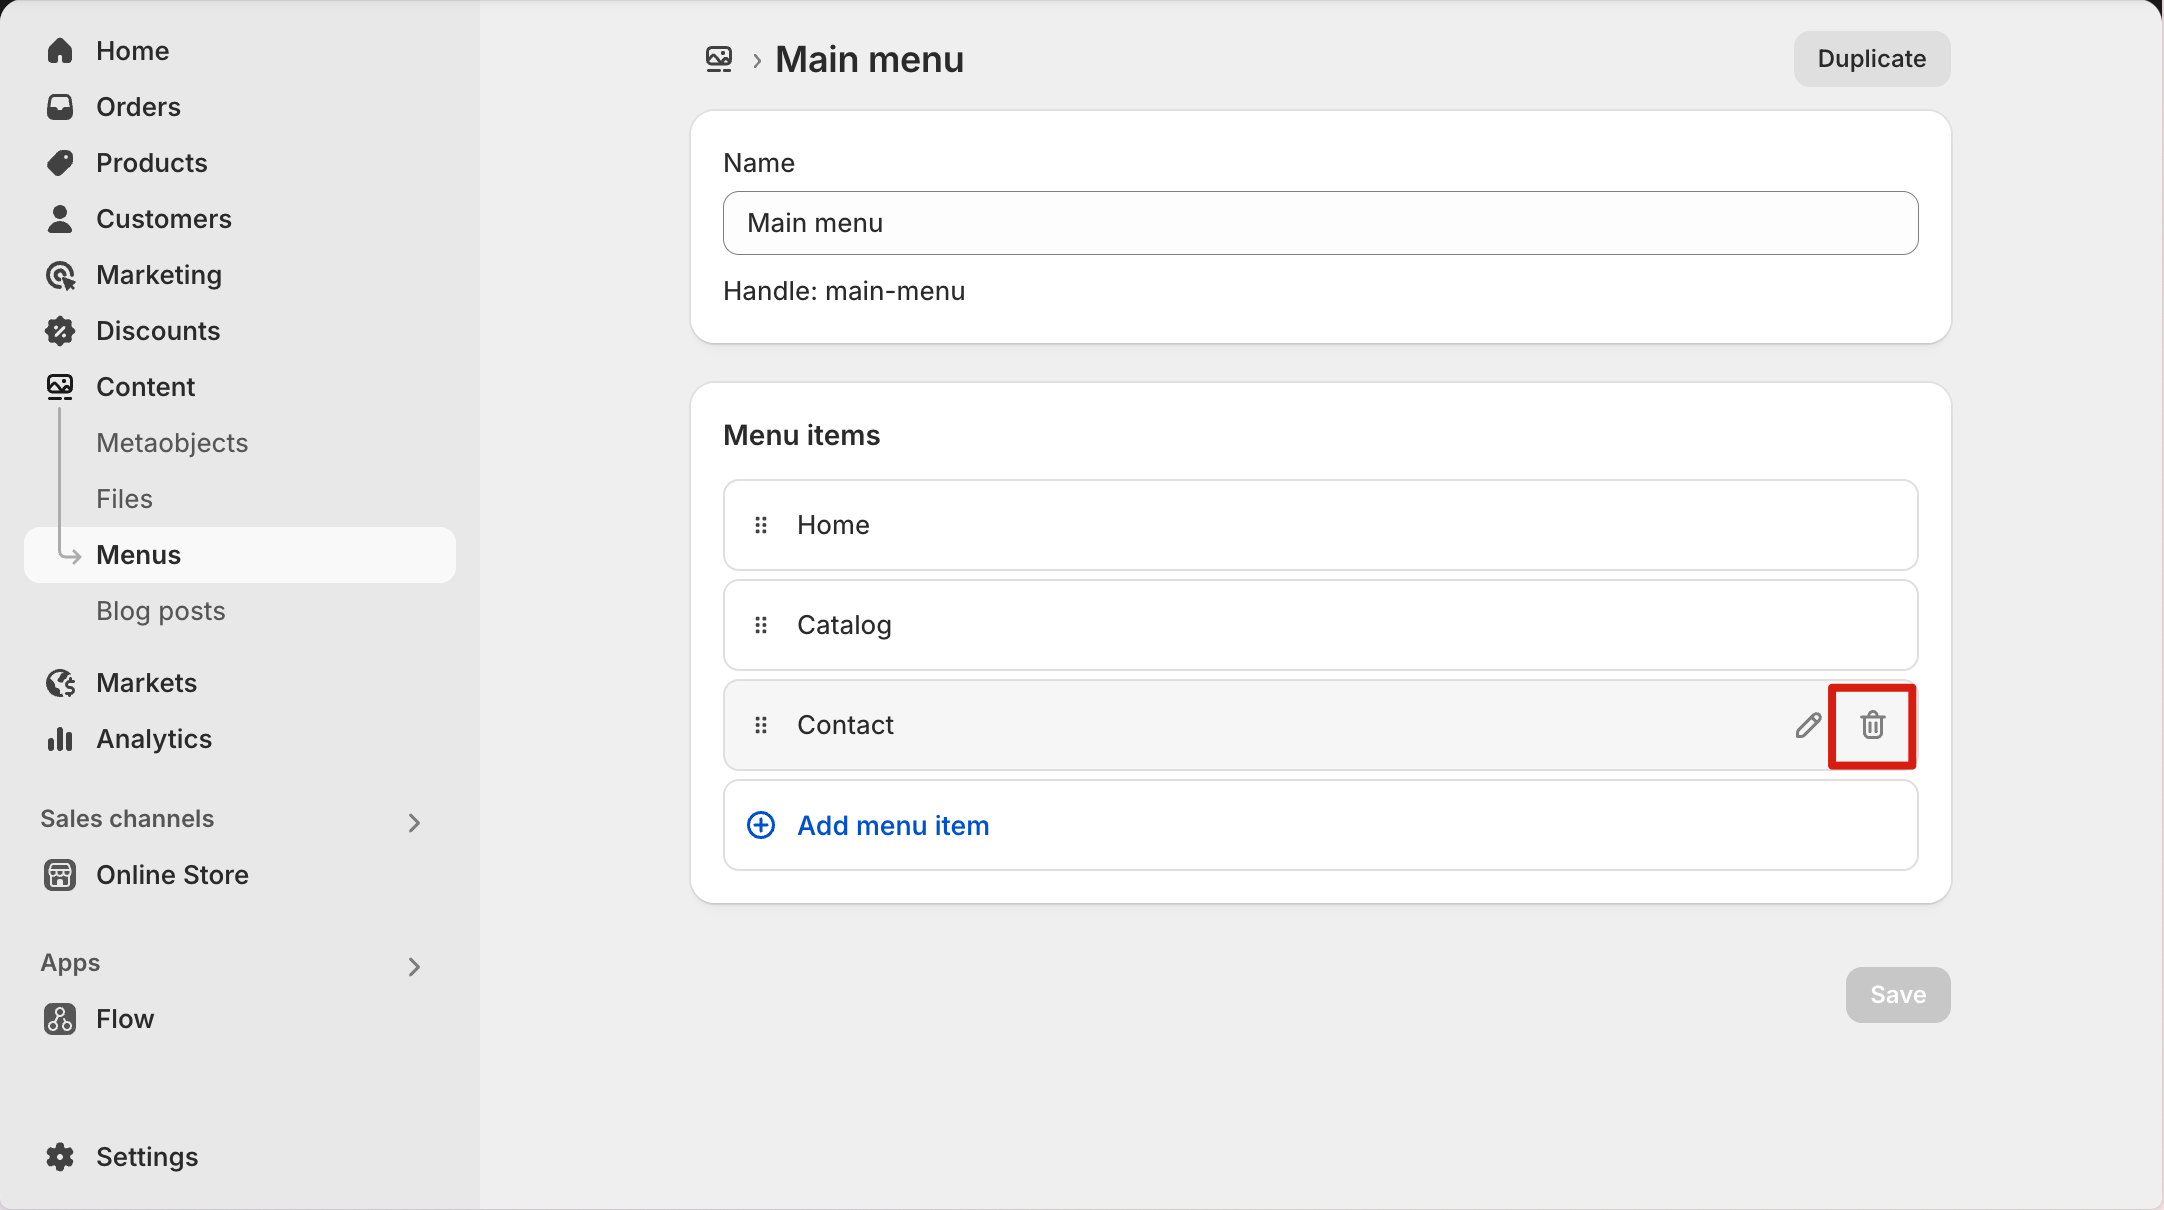This screenshot has height=1210, width=2164.
Task: Click the Markets globe icon
Action: click(60, 683)
